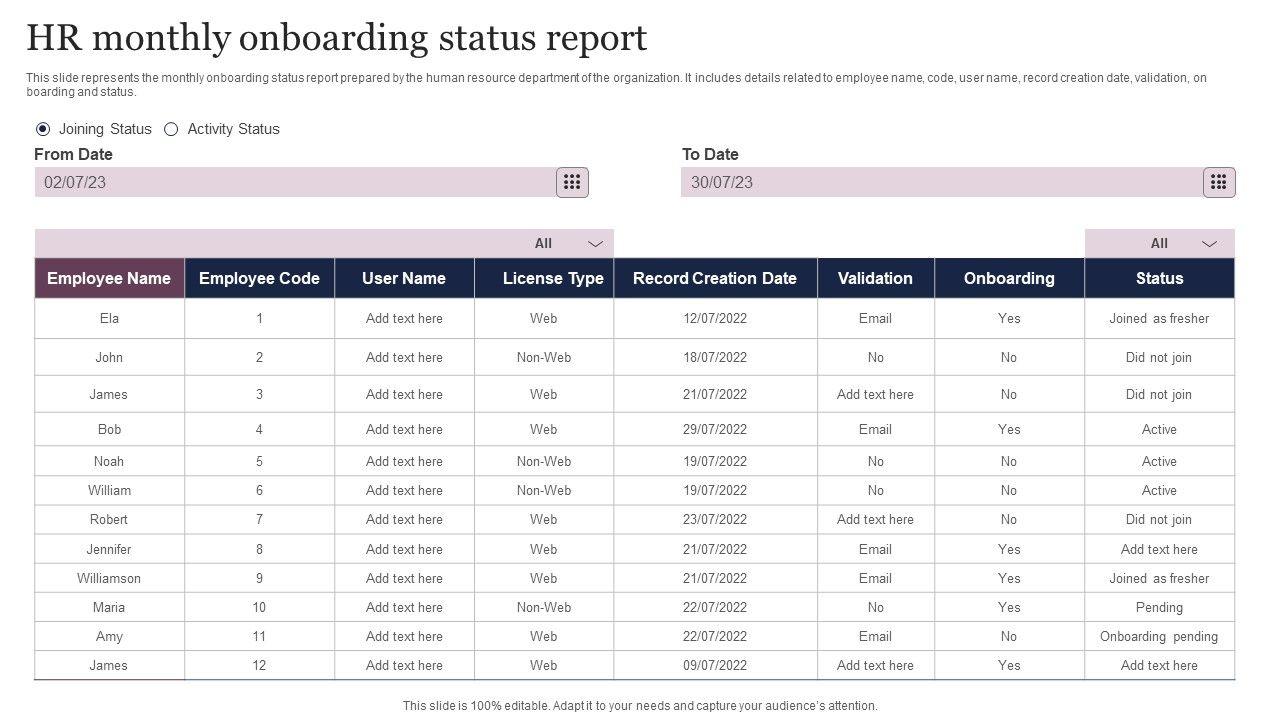Sort by the Record Creation Date header
The width and height of the screenshot is (1280, 720).
(x=715, y=278)
